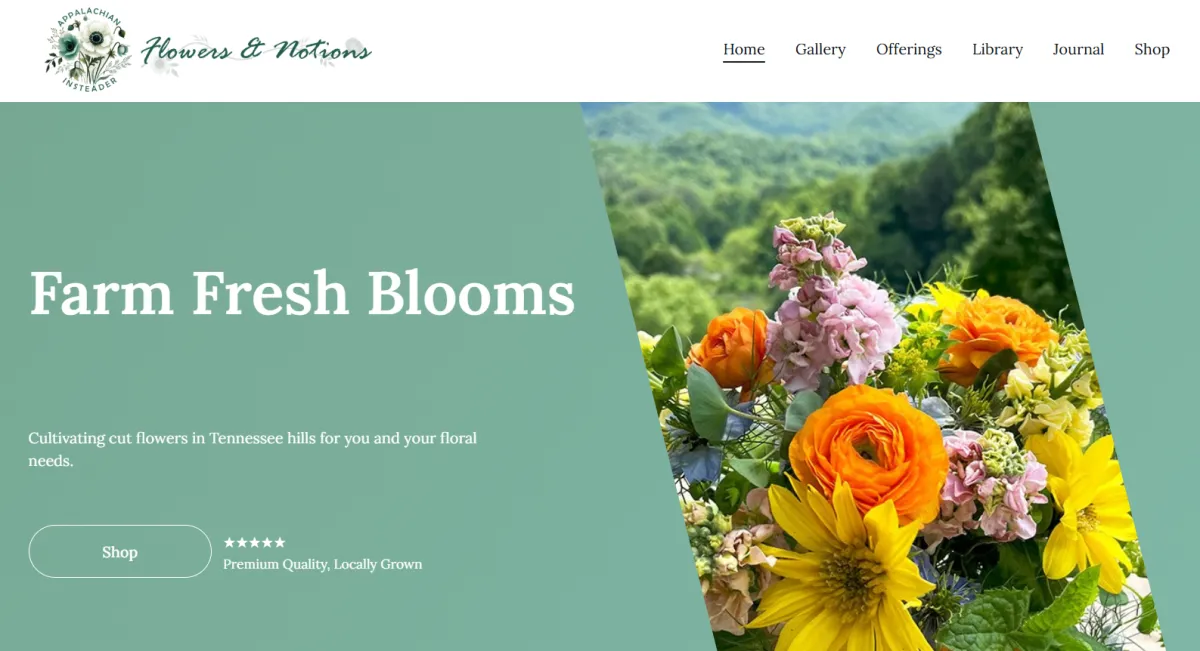Viewport: 1200px width, 651px height.
Task: Click the Premium Quality, Locally Grown caption
Action: click(322, 564)
